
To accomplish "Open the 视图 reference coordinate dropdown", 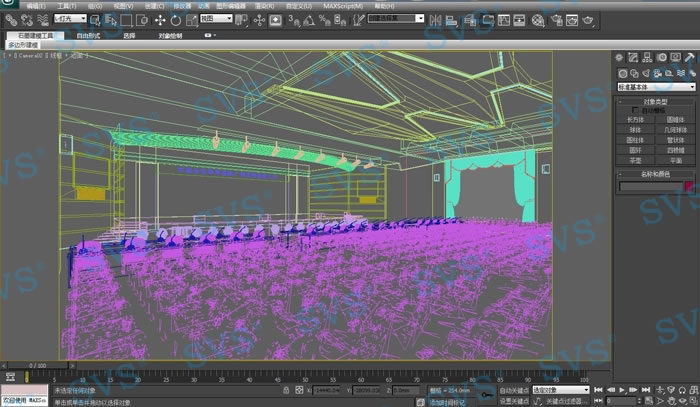I will pyautogui.click(x=215, y=19).
